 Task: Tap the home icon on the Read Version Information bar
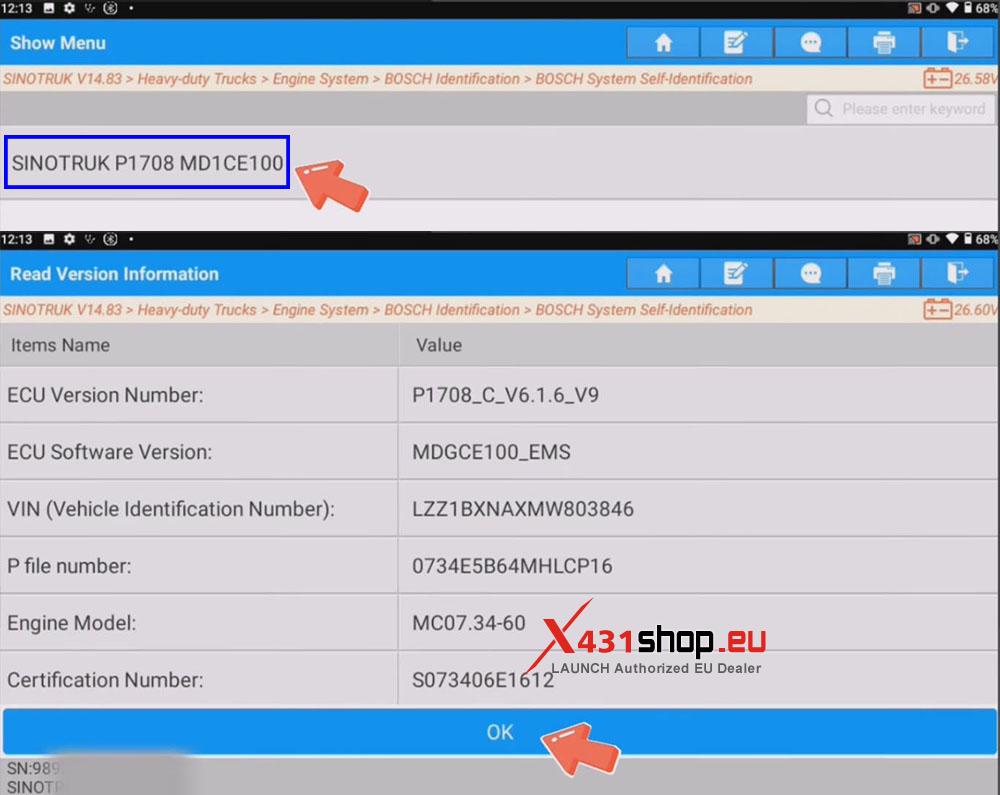click(663, 274)
